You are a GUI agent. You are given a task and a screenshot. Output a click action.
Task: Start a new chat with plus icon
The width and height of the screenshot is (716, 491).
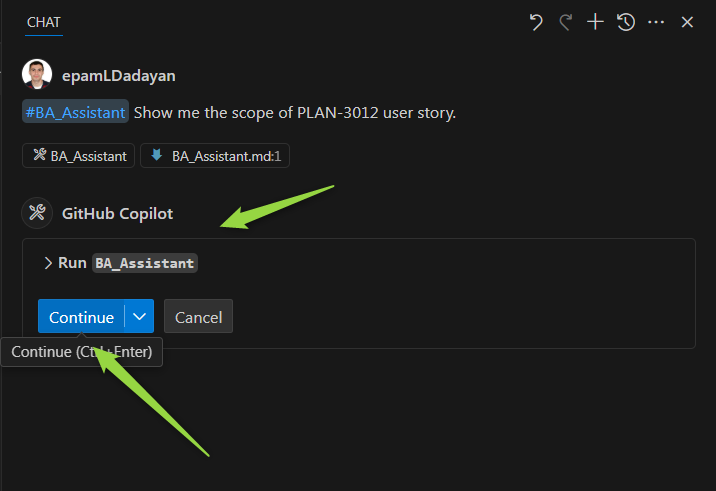click(x=595, y=22)
